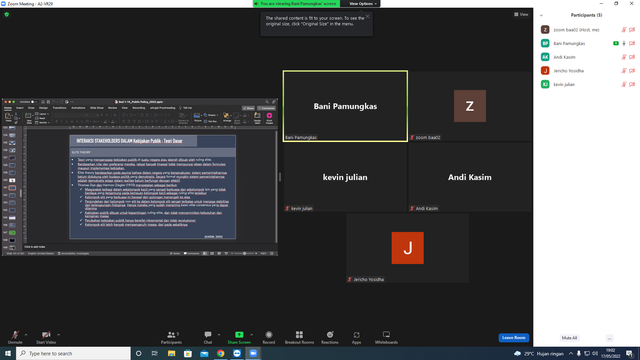Click the green encryption shield icon

click(7, 14)
